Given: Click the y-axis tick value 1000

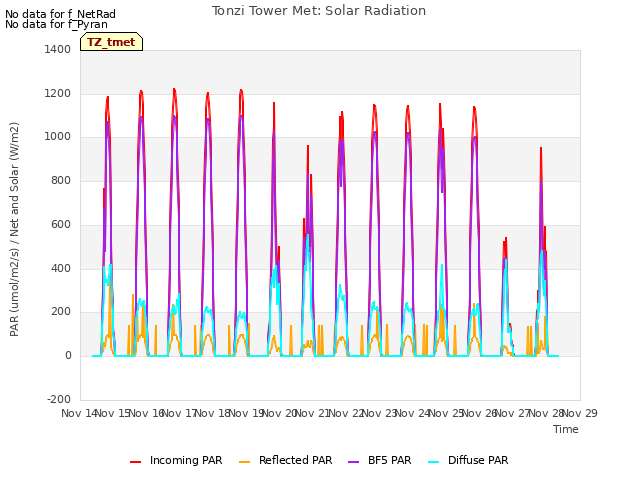Looking at the screenshot, I should [58, 137].
